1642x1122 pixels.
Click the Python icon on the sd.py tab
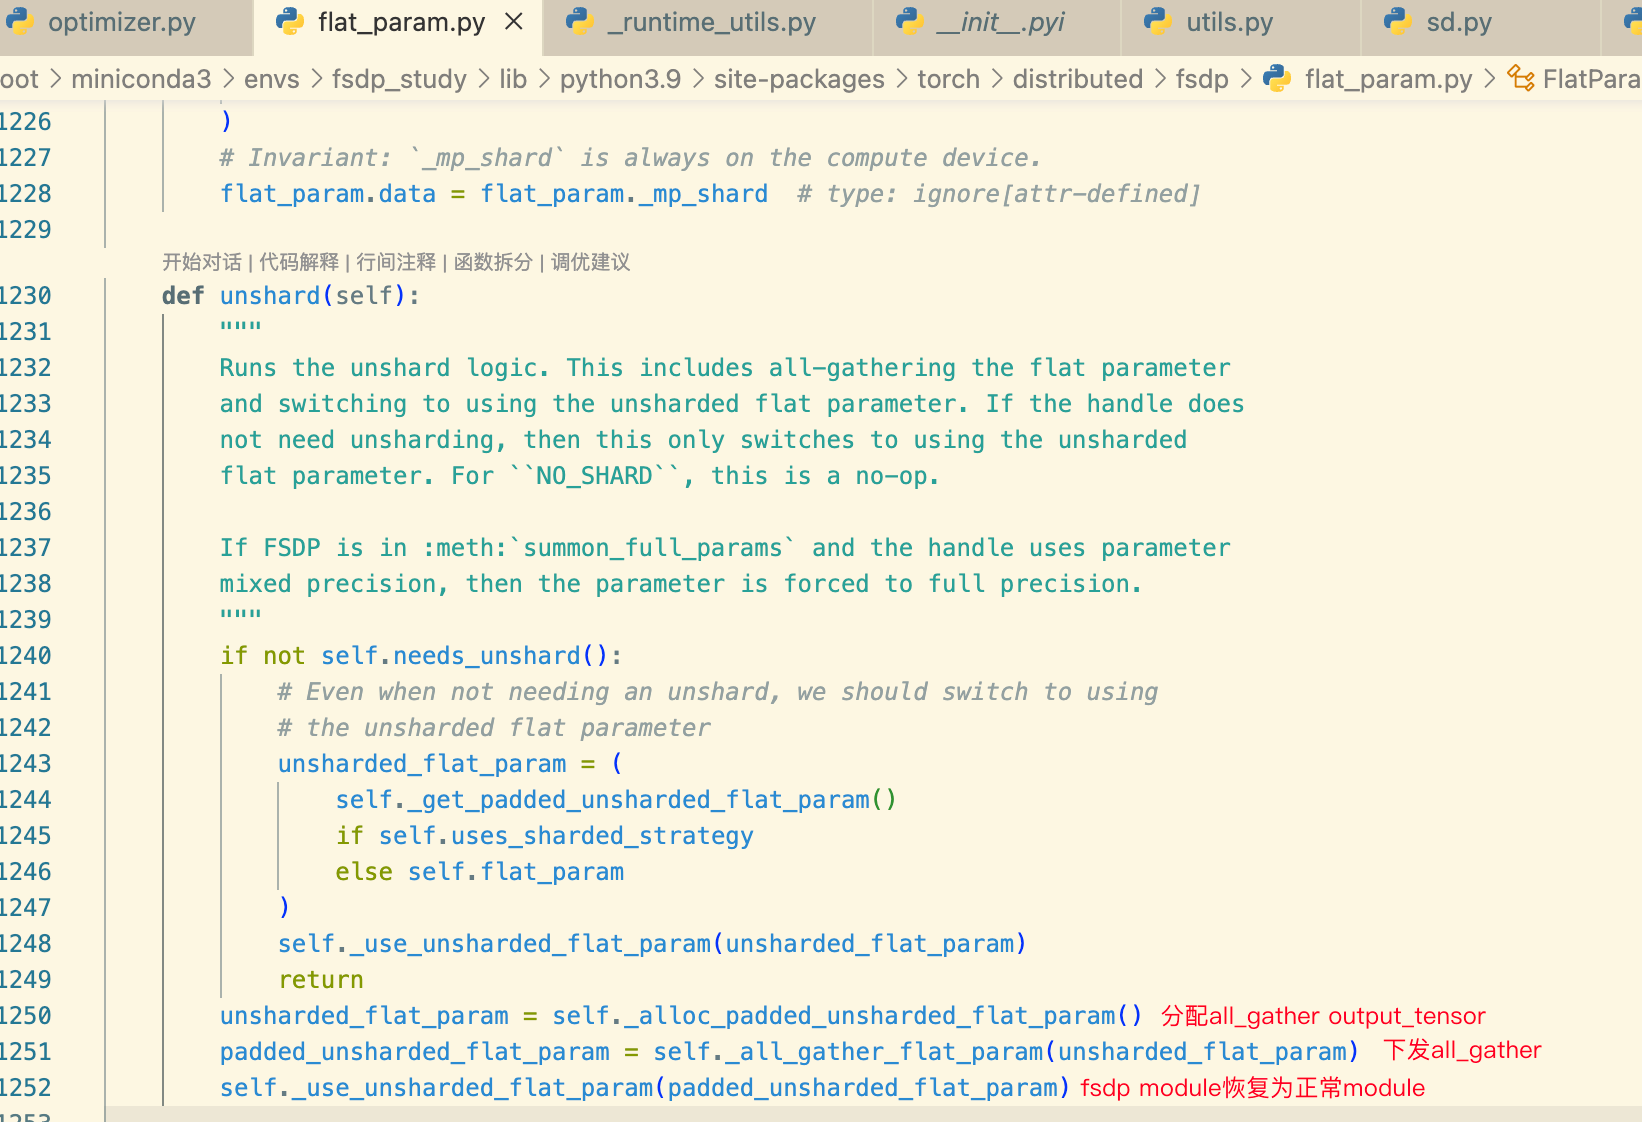click(1396, 21)
